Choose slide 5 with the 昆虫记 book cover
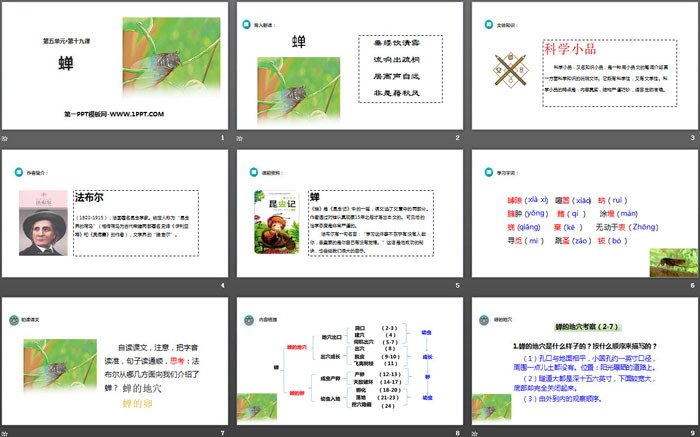 (349, 213)
